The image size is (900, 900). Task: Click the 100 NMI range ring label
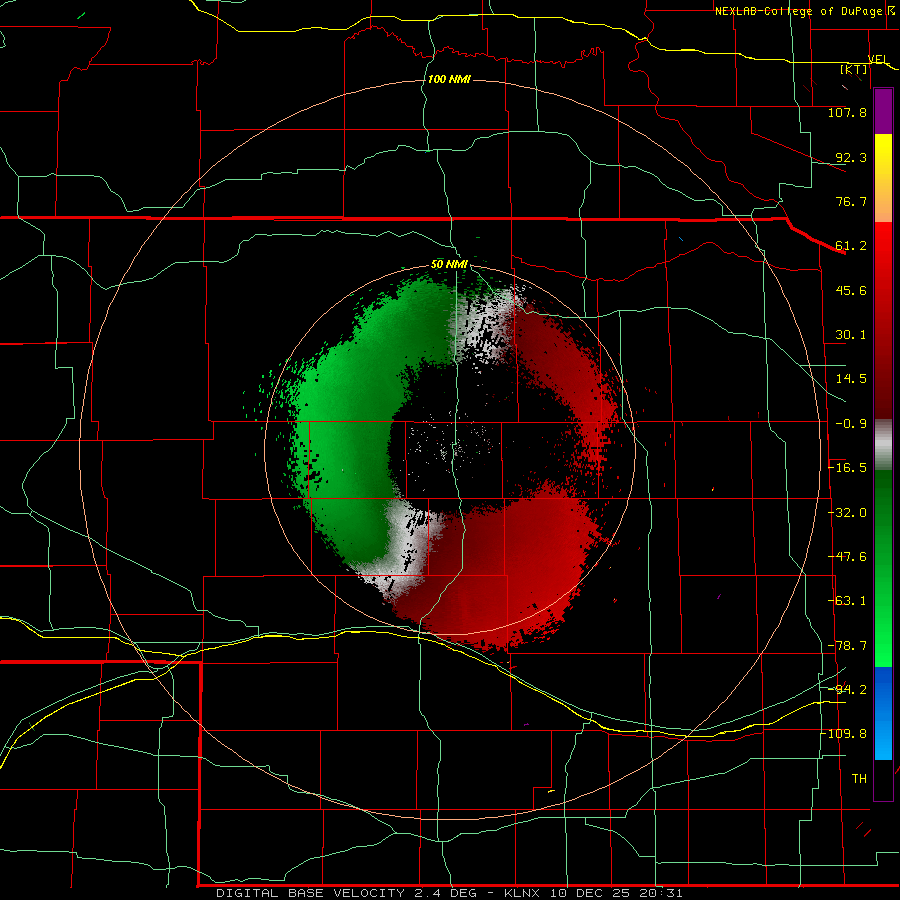449,79
